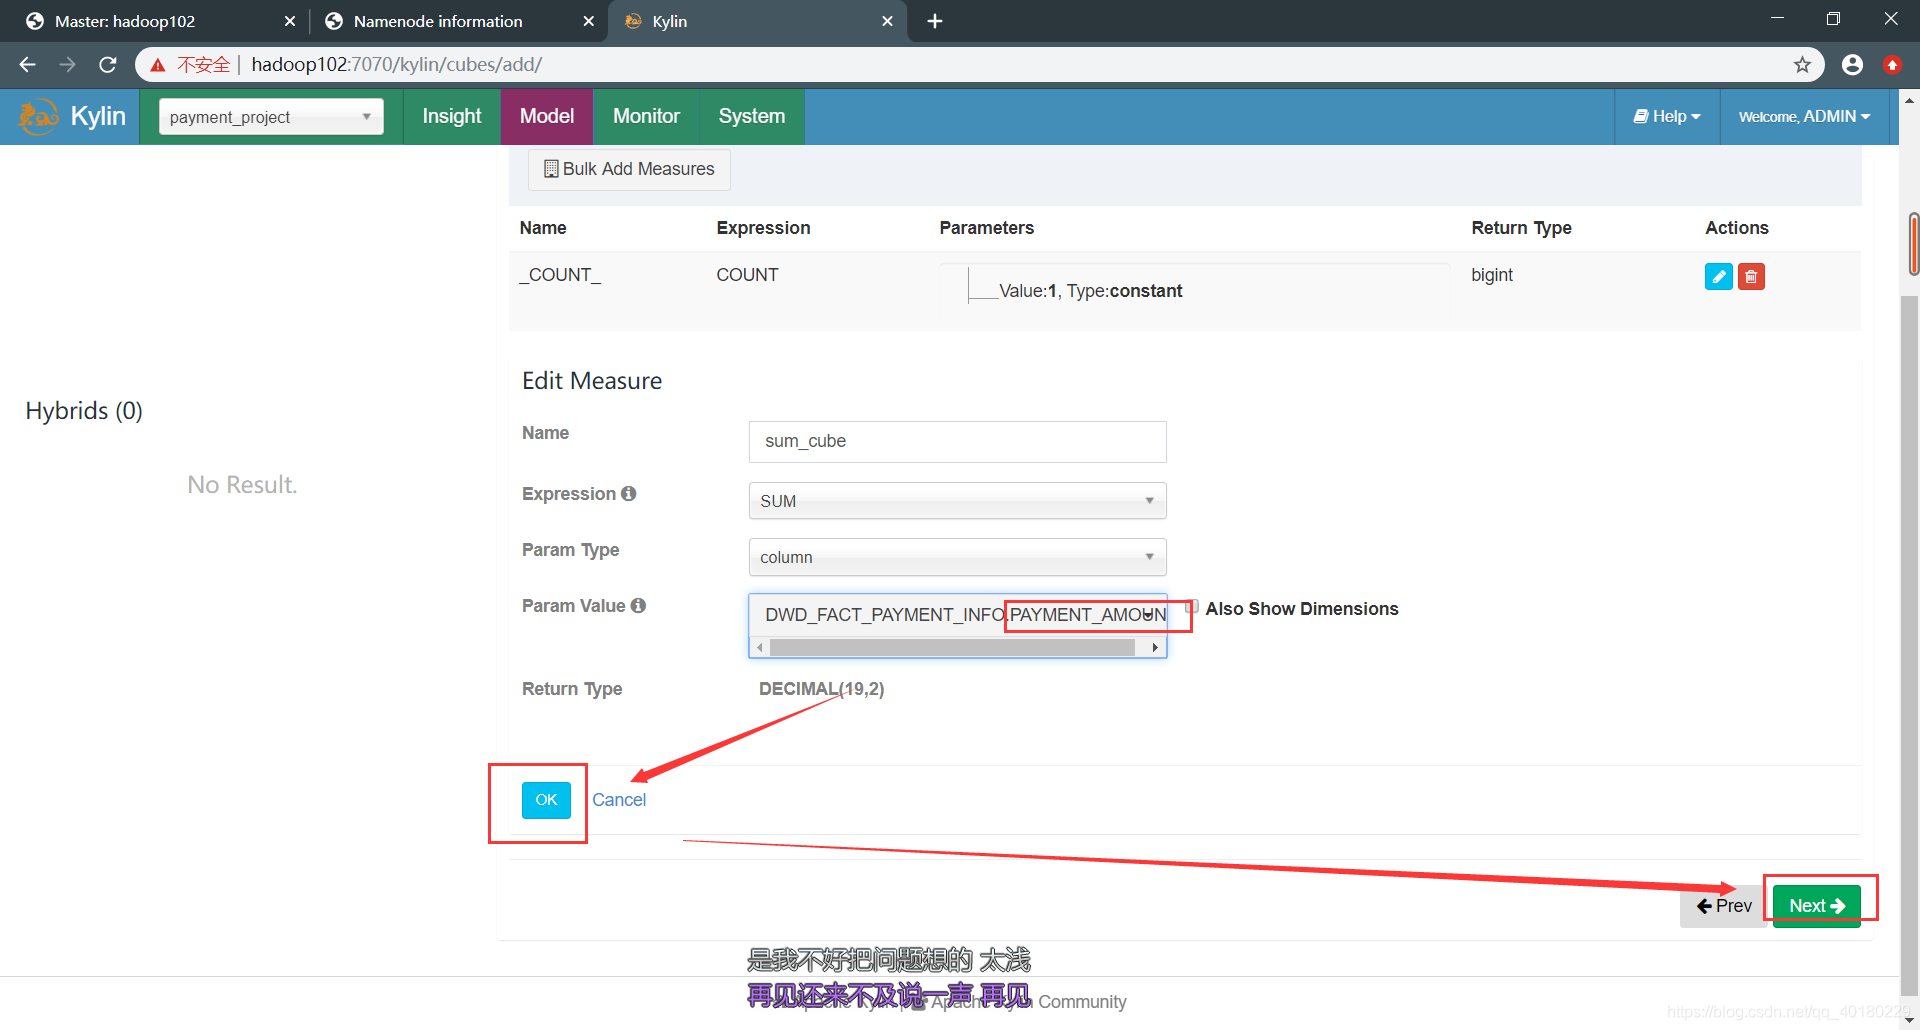
Task: Reload the page with the refresh icon
Action: pyautogui.click(x=108, y=65)
